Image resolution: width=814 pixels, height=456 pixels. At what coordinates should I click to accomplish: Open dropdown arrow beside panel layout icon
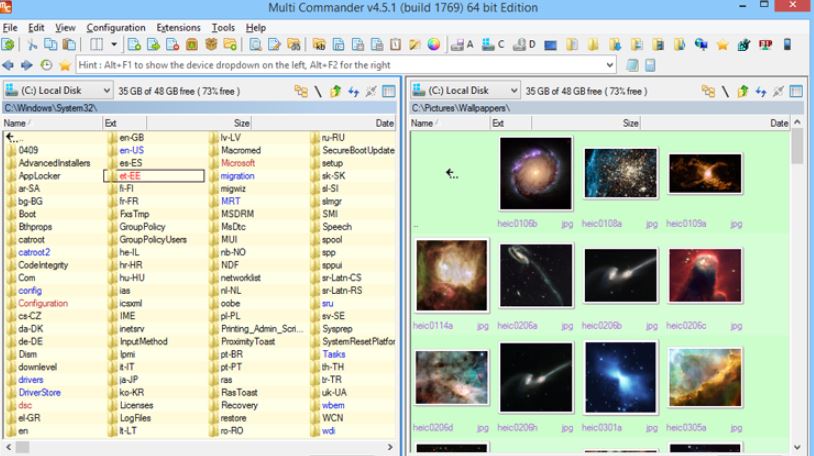pos(114,45)
